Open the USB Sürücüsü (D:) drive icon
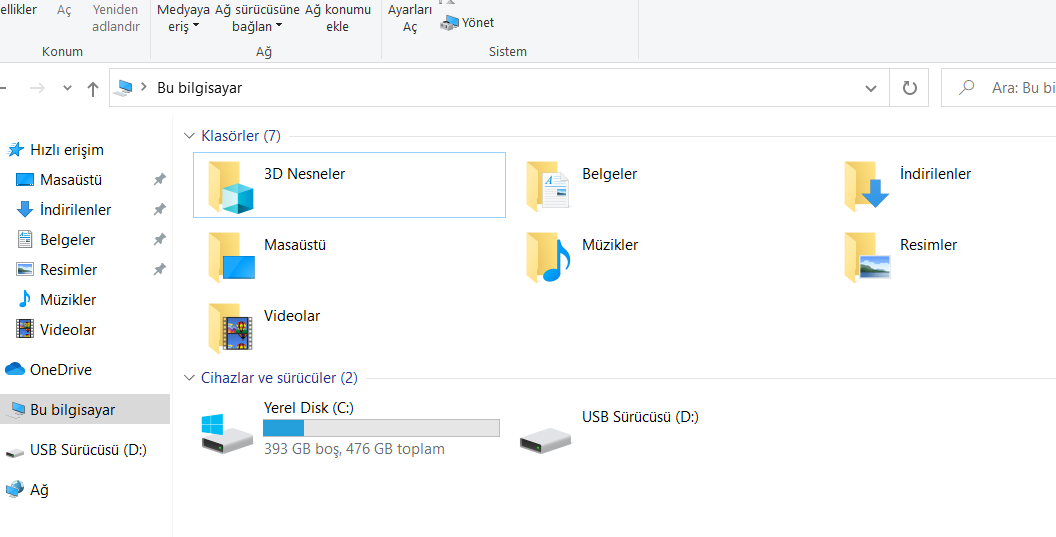This screenshot has height=537, width=1056. pos(545,431)
